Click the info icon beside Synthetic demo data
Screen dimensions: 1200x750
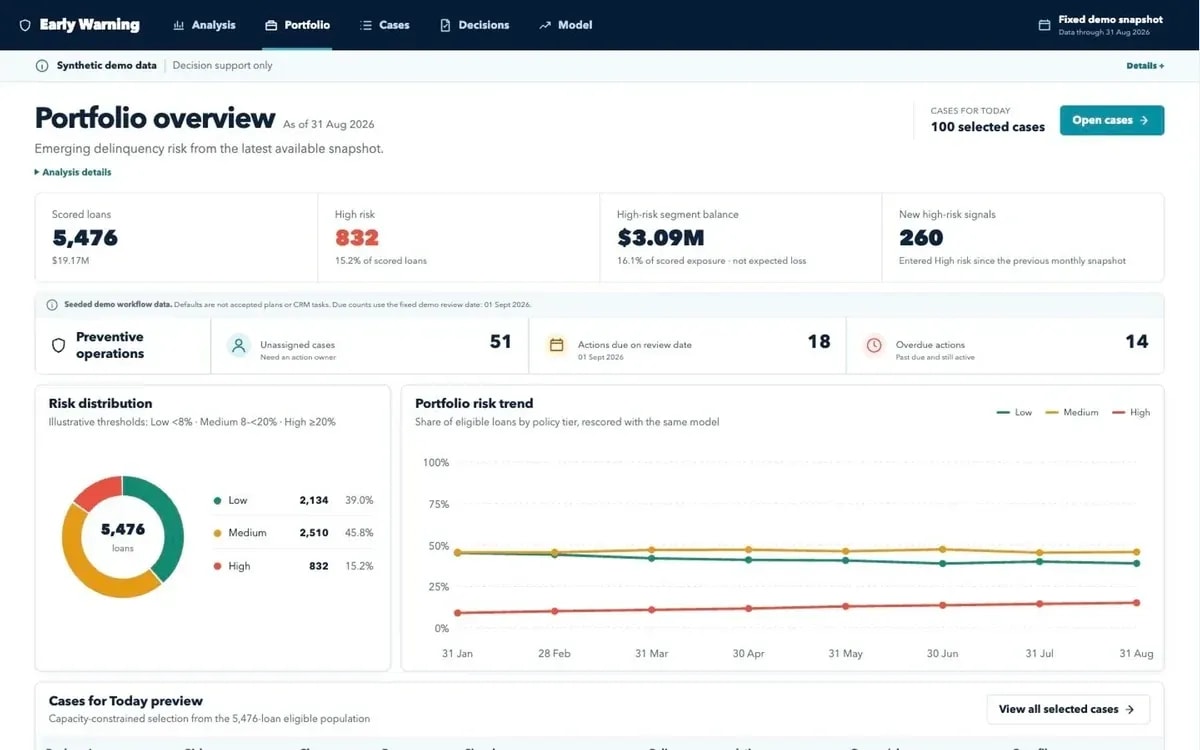click(x=42, y=66)
